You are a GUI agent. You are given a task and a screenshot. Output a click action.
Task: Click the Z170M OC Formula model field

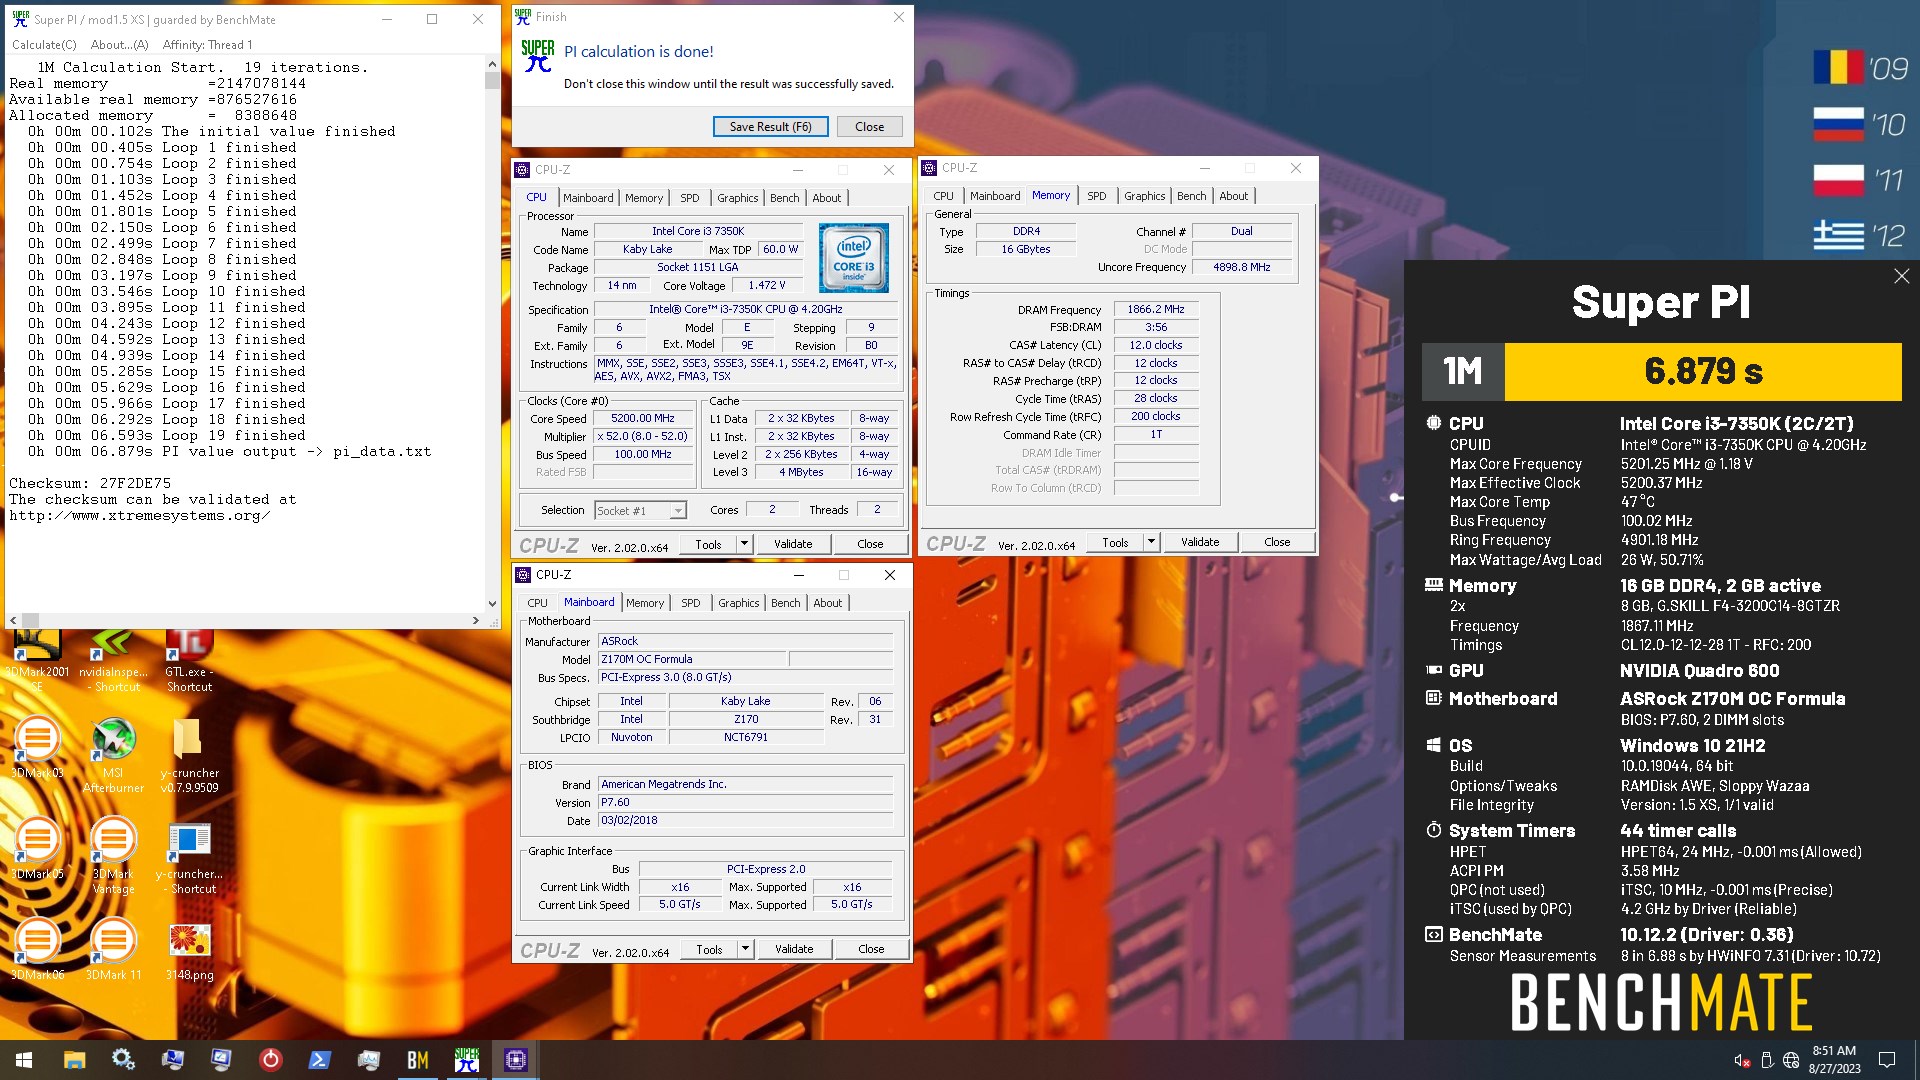[x=691, y=659]
